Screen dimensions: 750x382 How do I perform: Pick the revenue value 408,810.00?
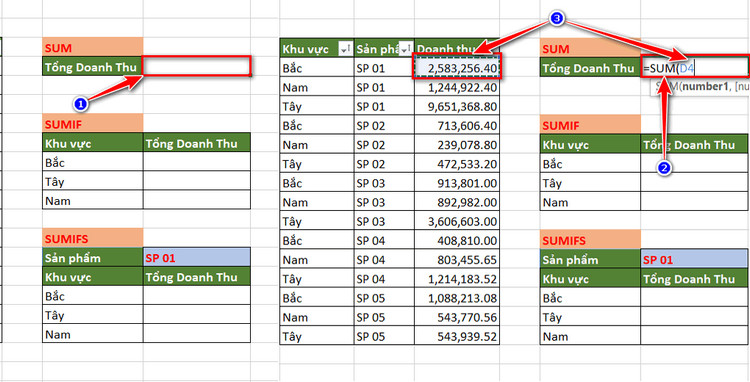457,240
